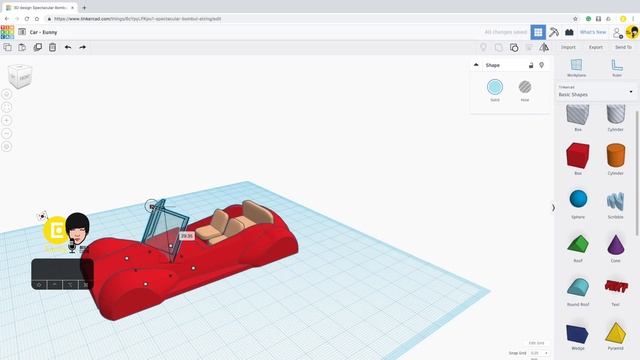Click the Duplicate toolbar icon
Screen dimensions: 640x360
(x=38, y=47)
